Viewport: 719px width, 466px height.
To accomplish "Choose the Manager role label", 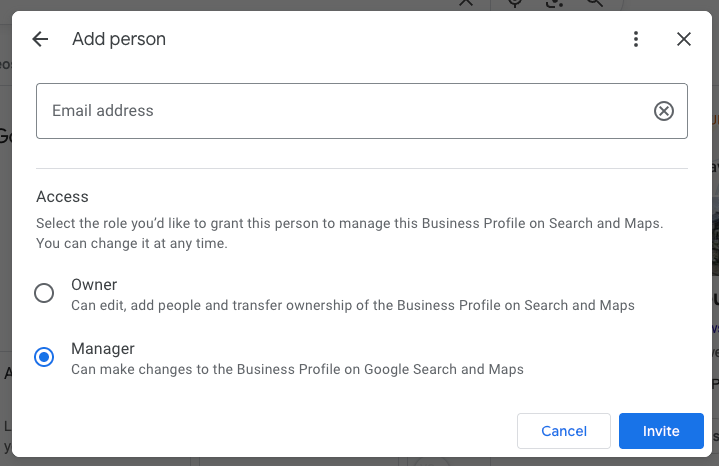I will pos(102,349).
